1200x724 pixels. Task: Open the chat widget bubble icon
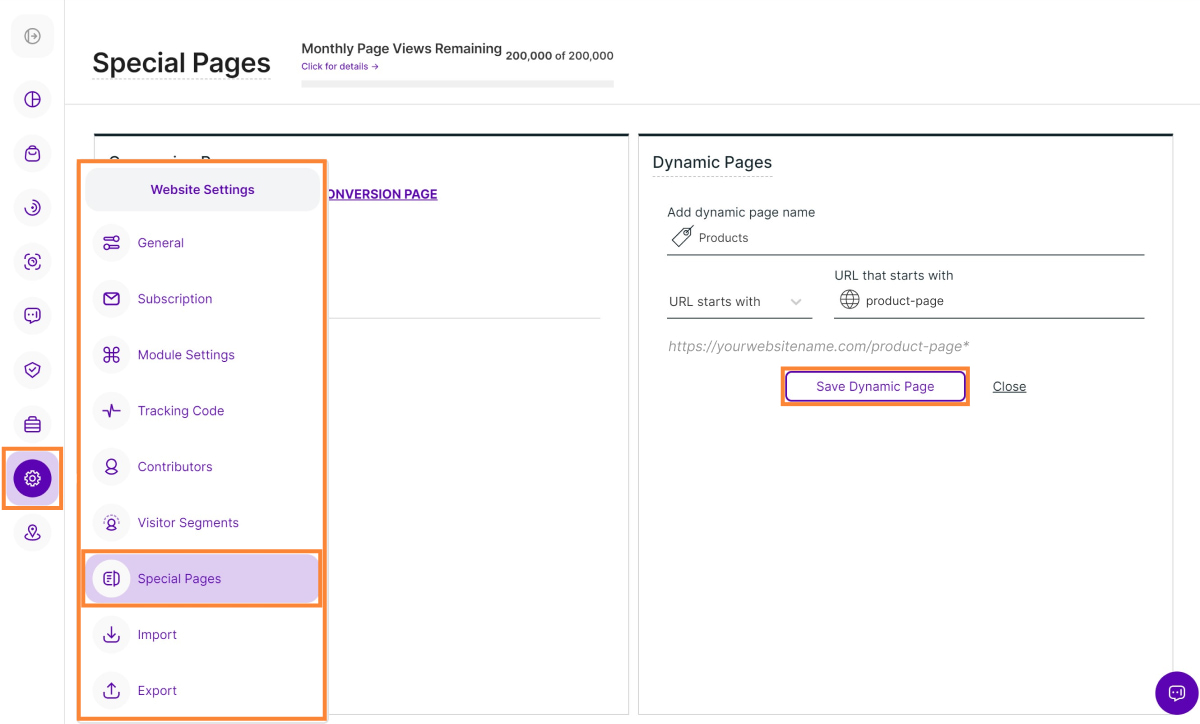pos(1176,692)
